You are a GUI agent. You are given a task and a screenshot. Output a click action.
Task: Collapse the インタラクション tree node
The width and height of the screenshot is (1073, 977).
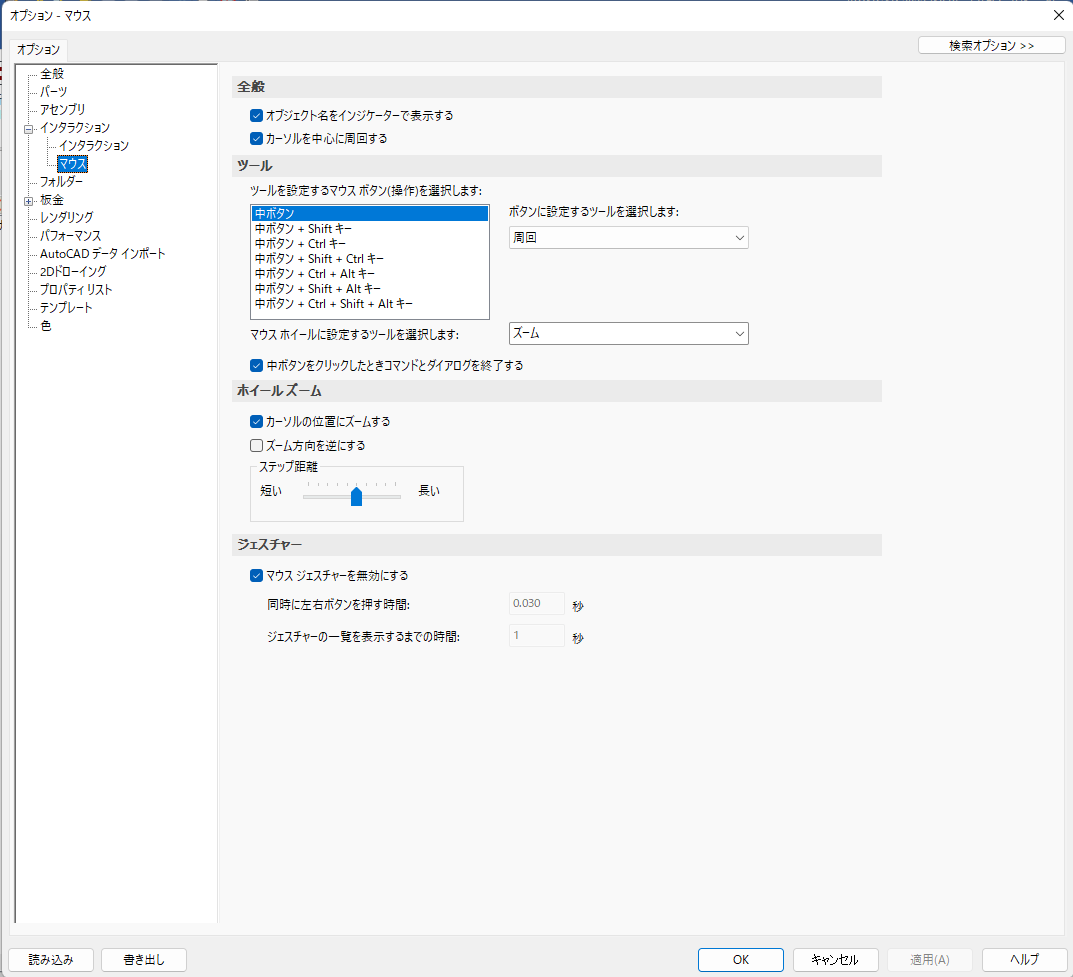click(x=29, y=128)
